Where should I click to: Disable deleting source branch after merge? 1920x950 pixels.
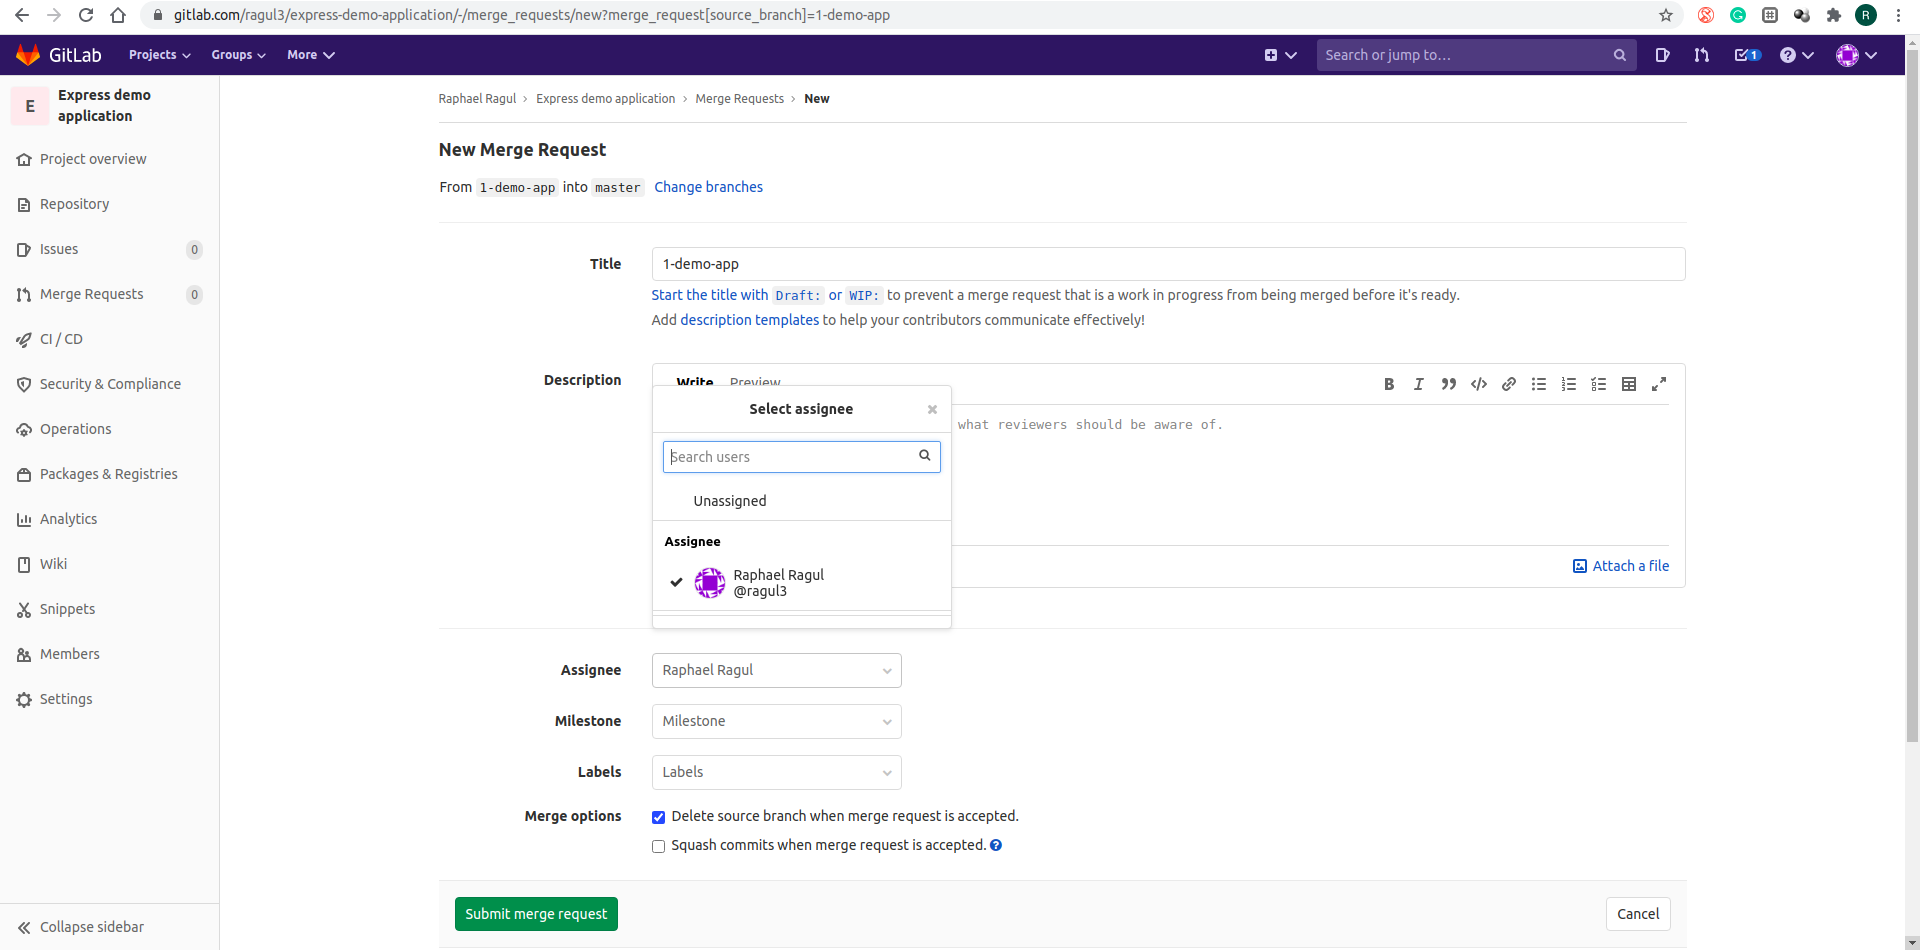[658, 817]
